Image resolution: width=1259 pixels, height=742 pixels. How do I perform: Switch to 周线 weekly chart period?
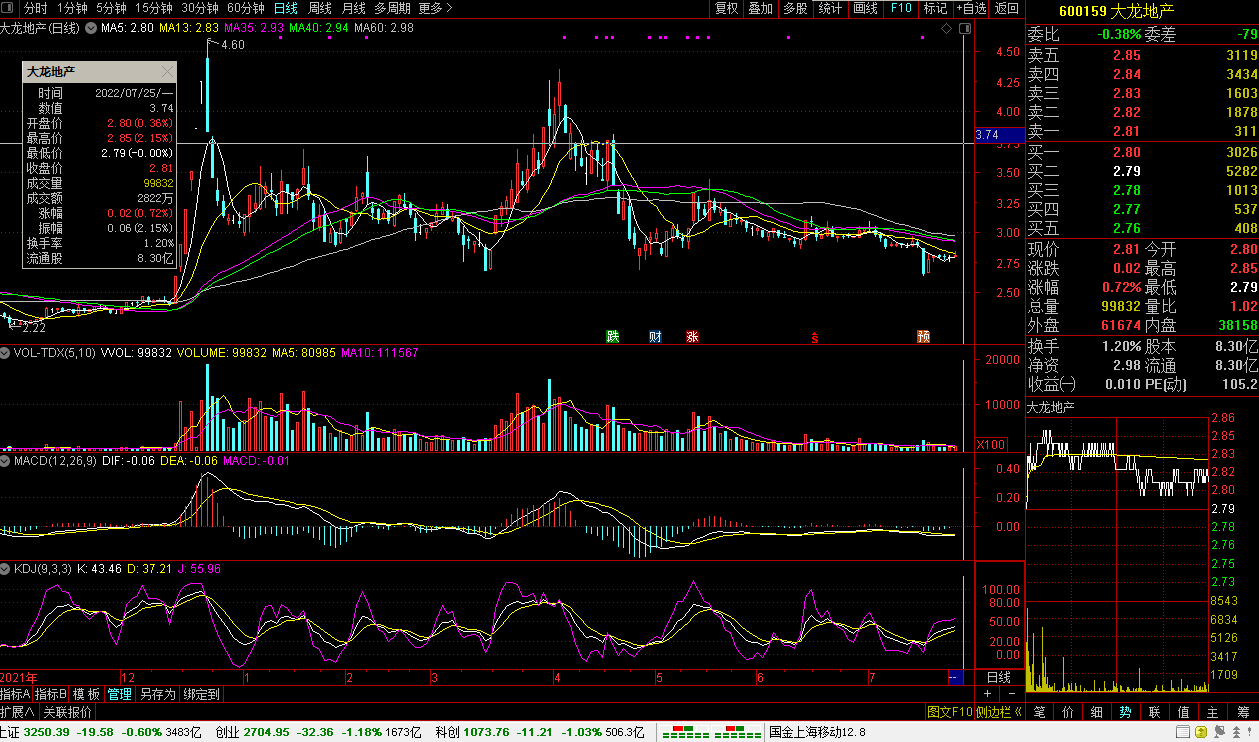click(319, 8)
